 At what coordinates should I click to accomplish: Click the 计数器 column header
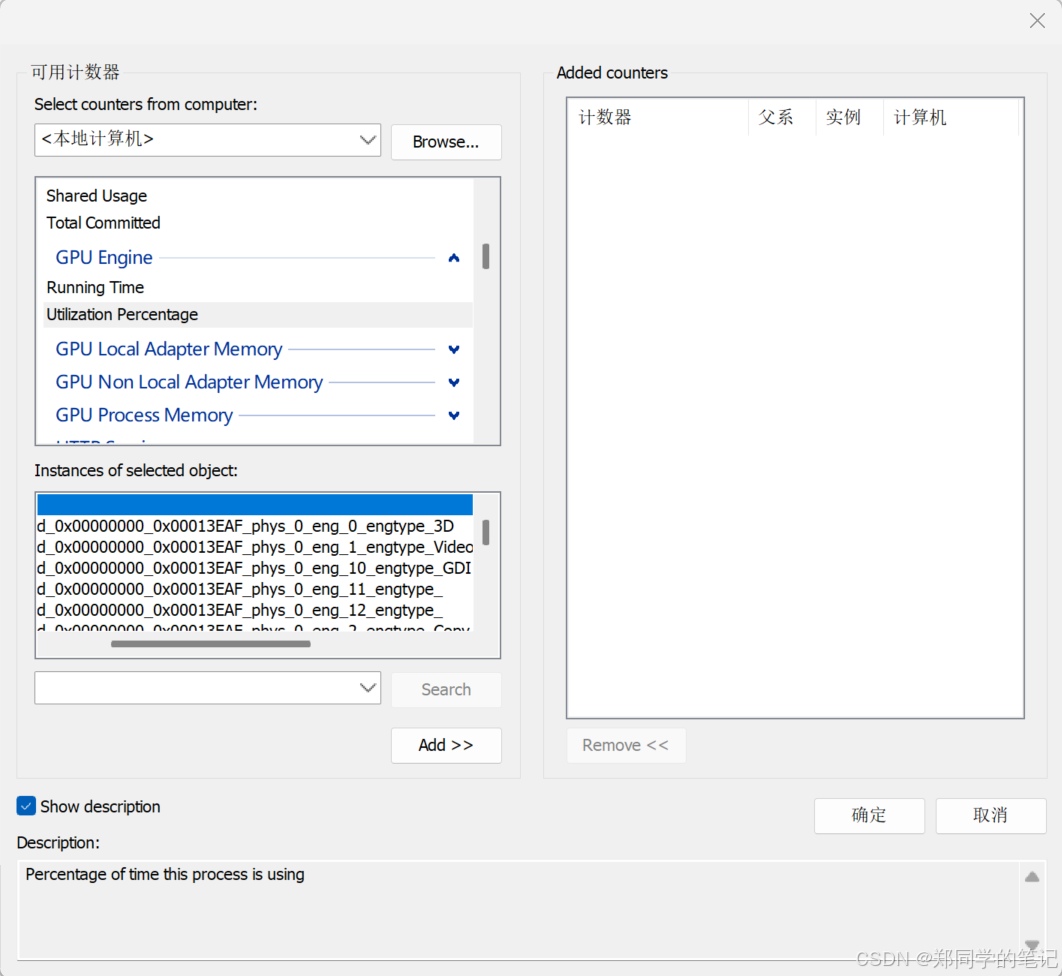pyautogui.click(x=658, y=117)
